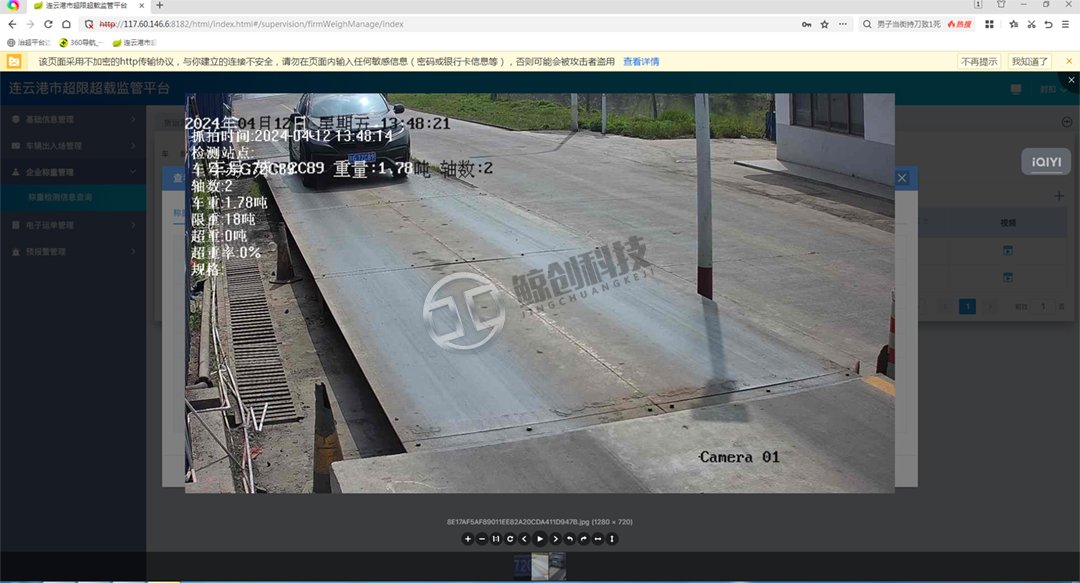Click the reset/refresh icon in viewer toolbar
The height and width of the screenshot is (583, 1080).
(x=510, y=539)
